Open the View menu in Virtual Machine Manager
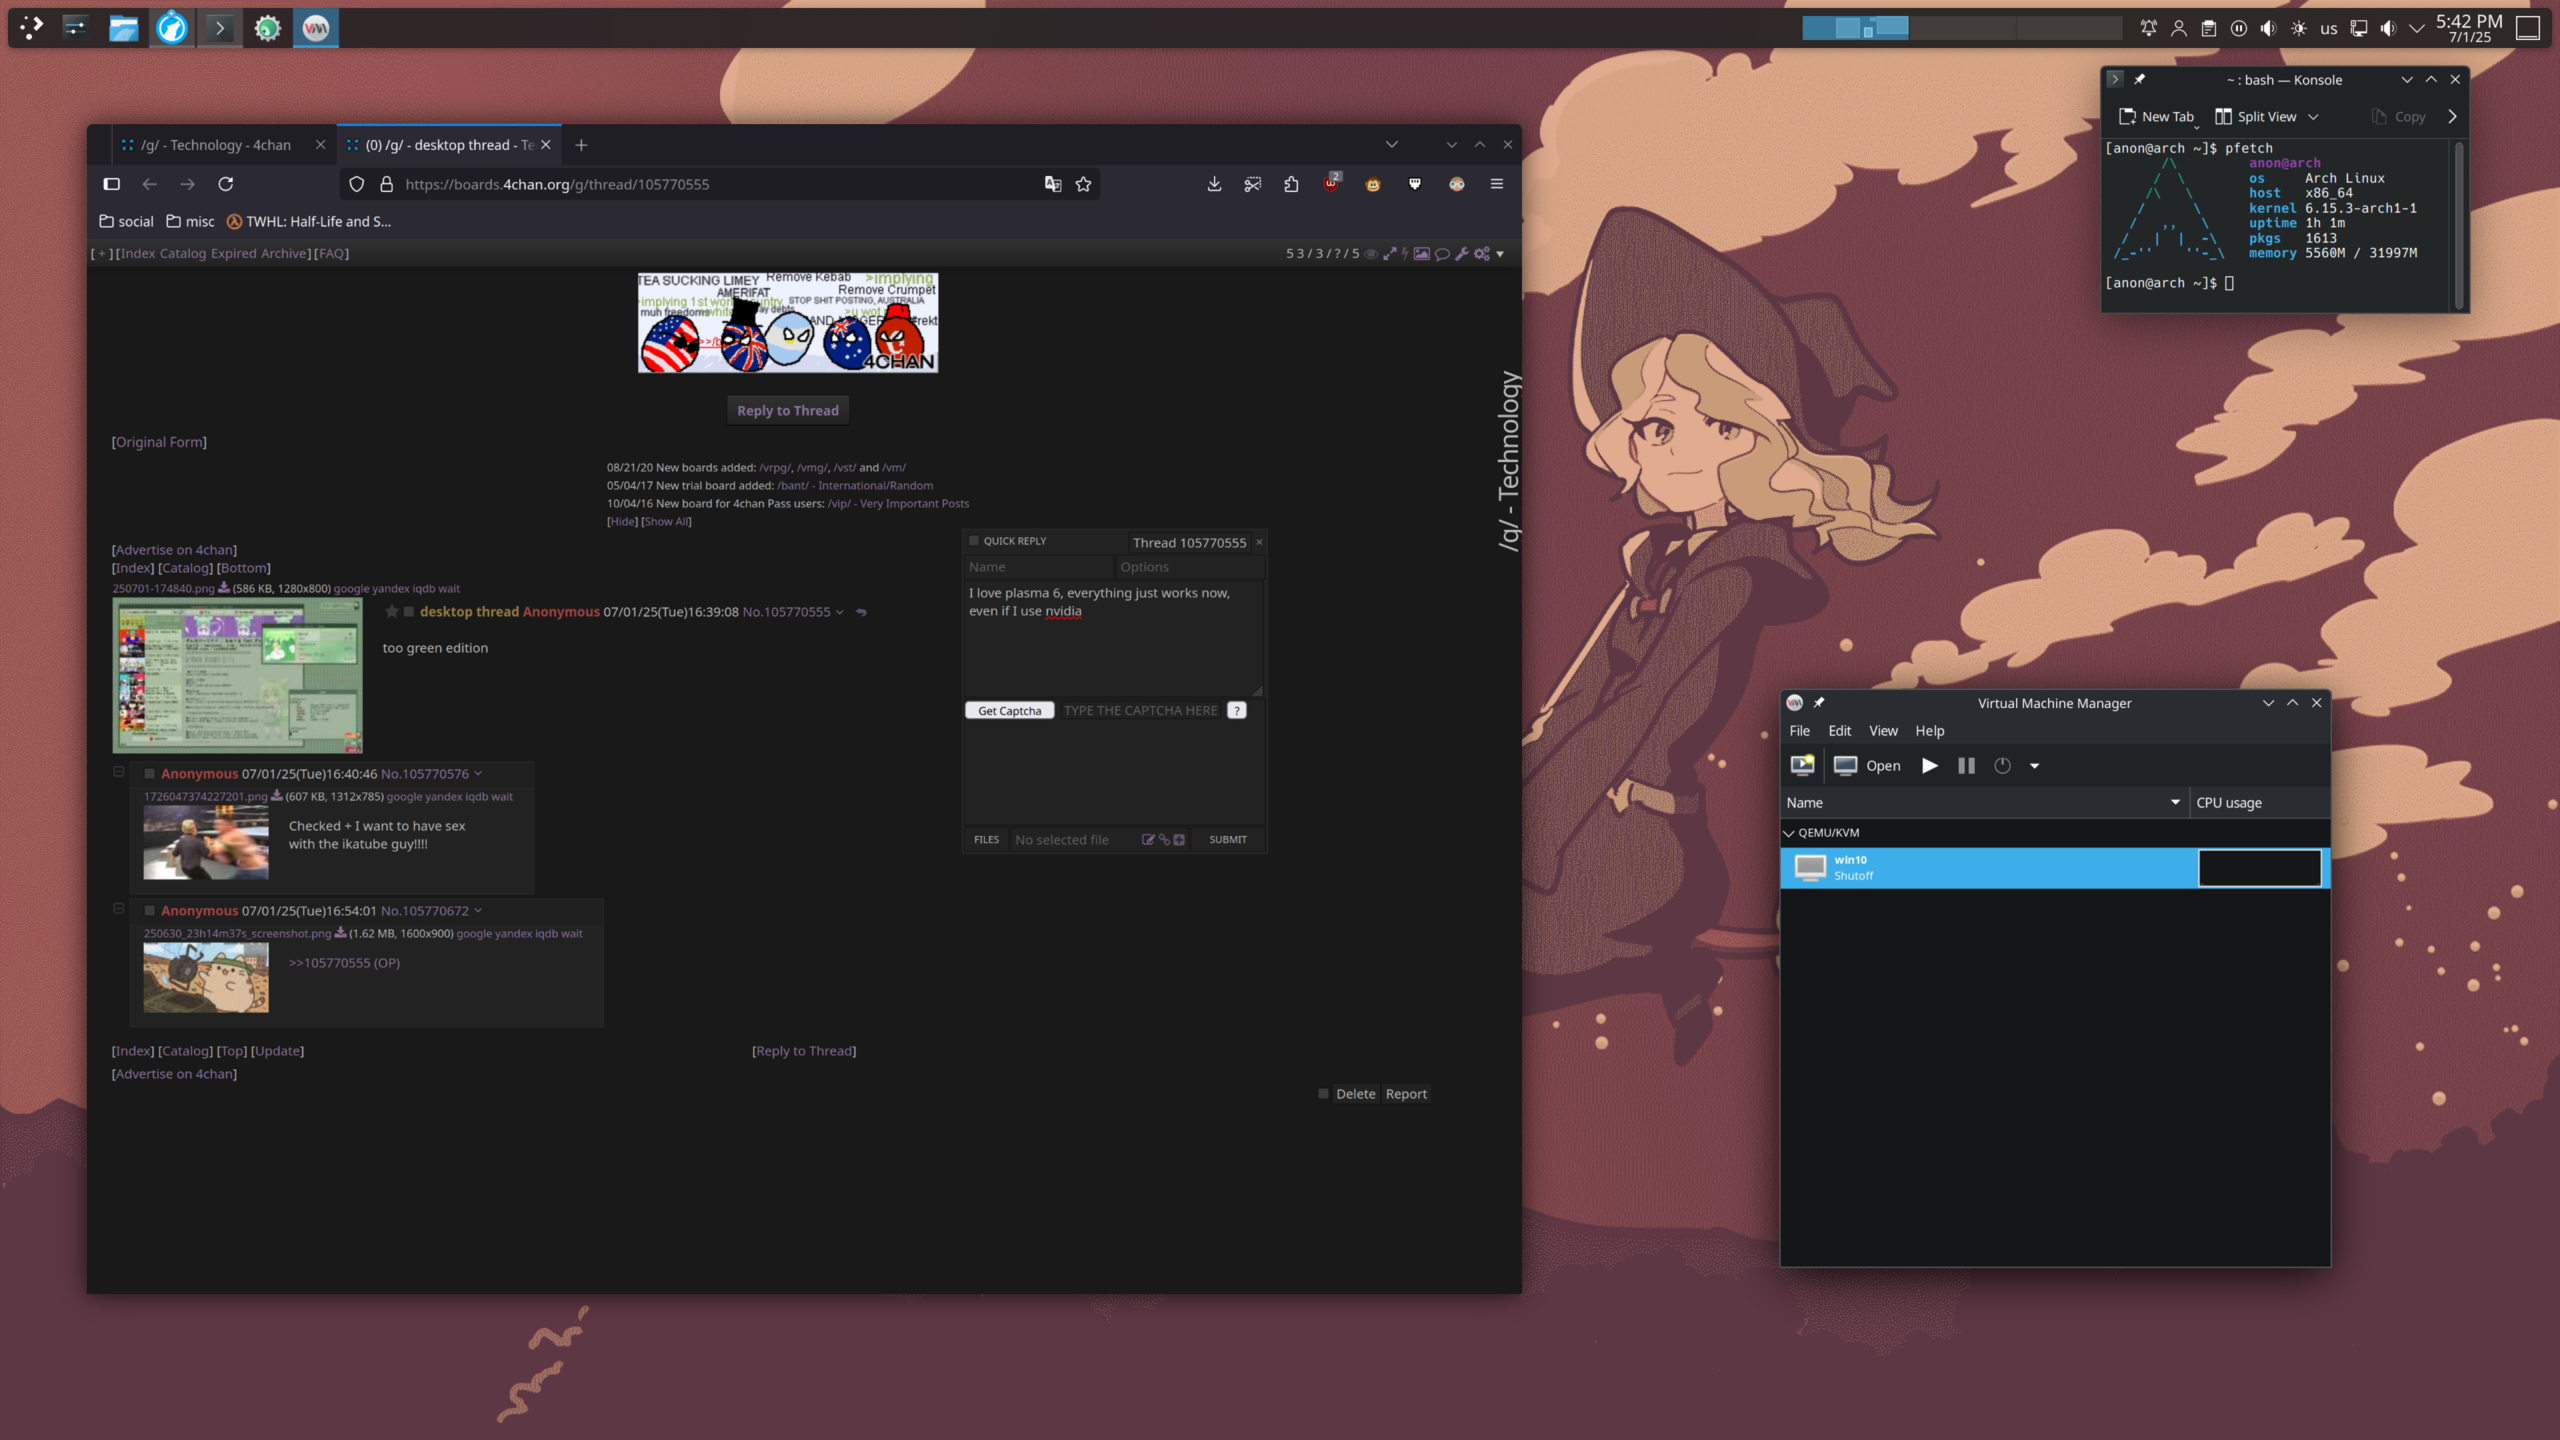2560x1440 pixels. tap(1883, 731)
